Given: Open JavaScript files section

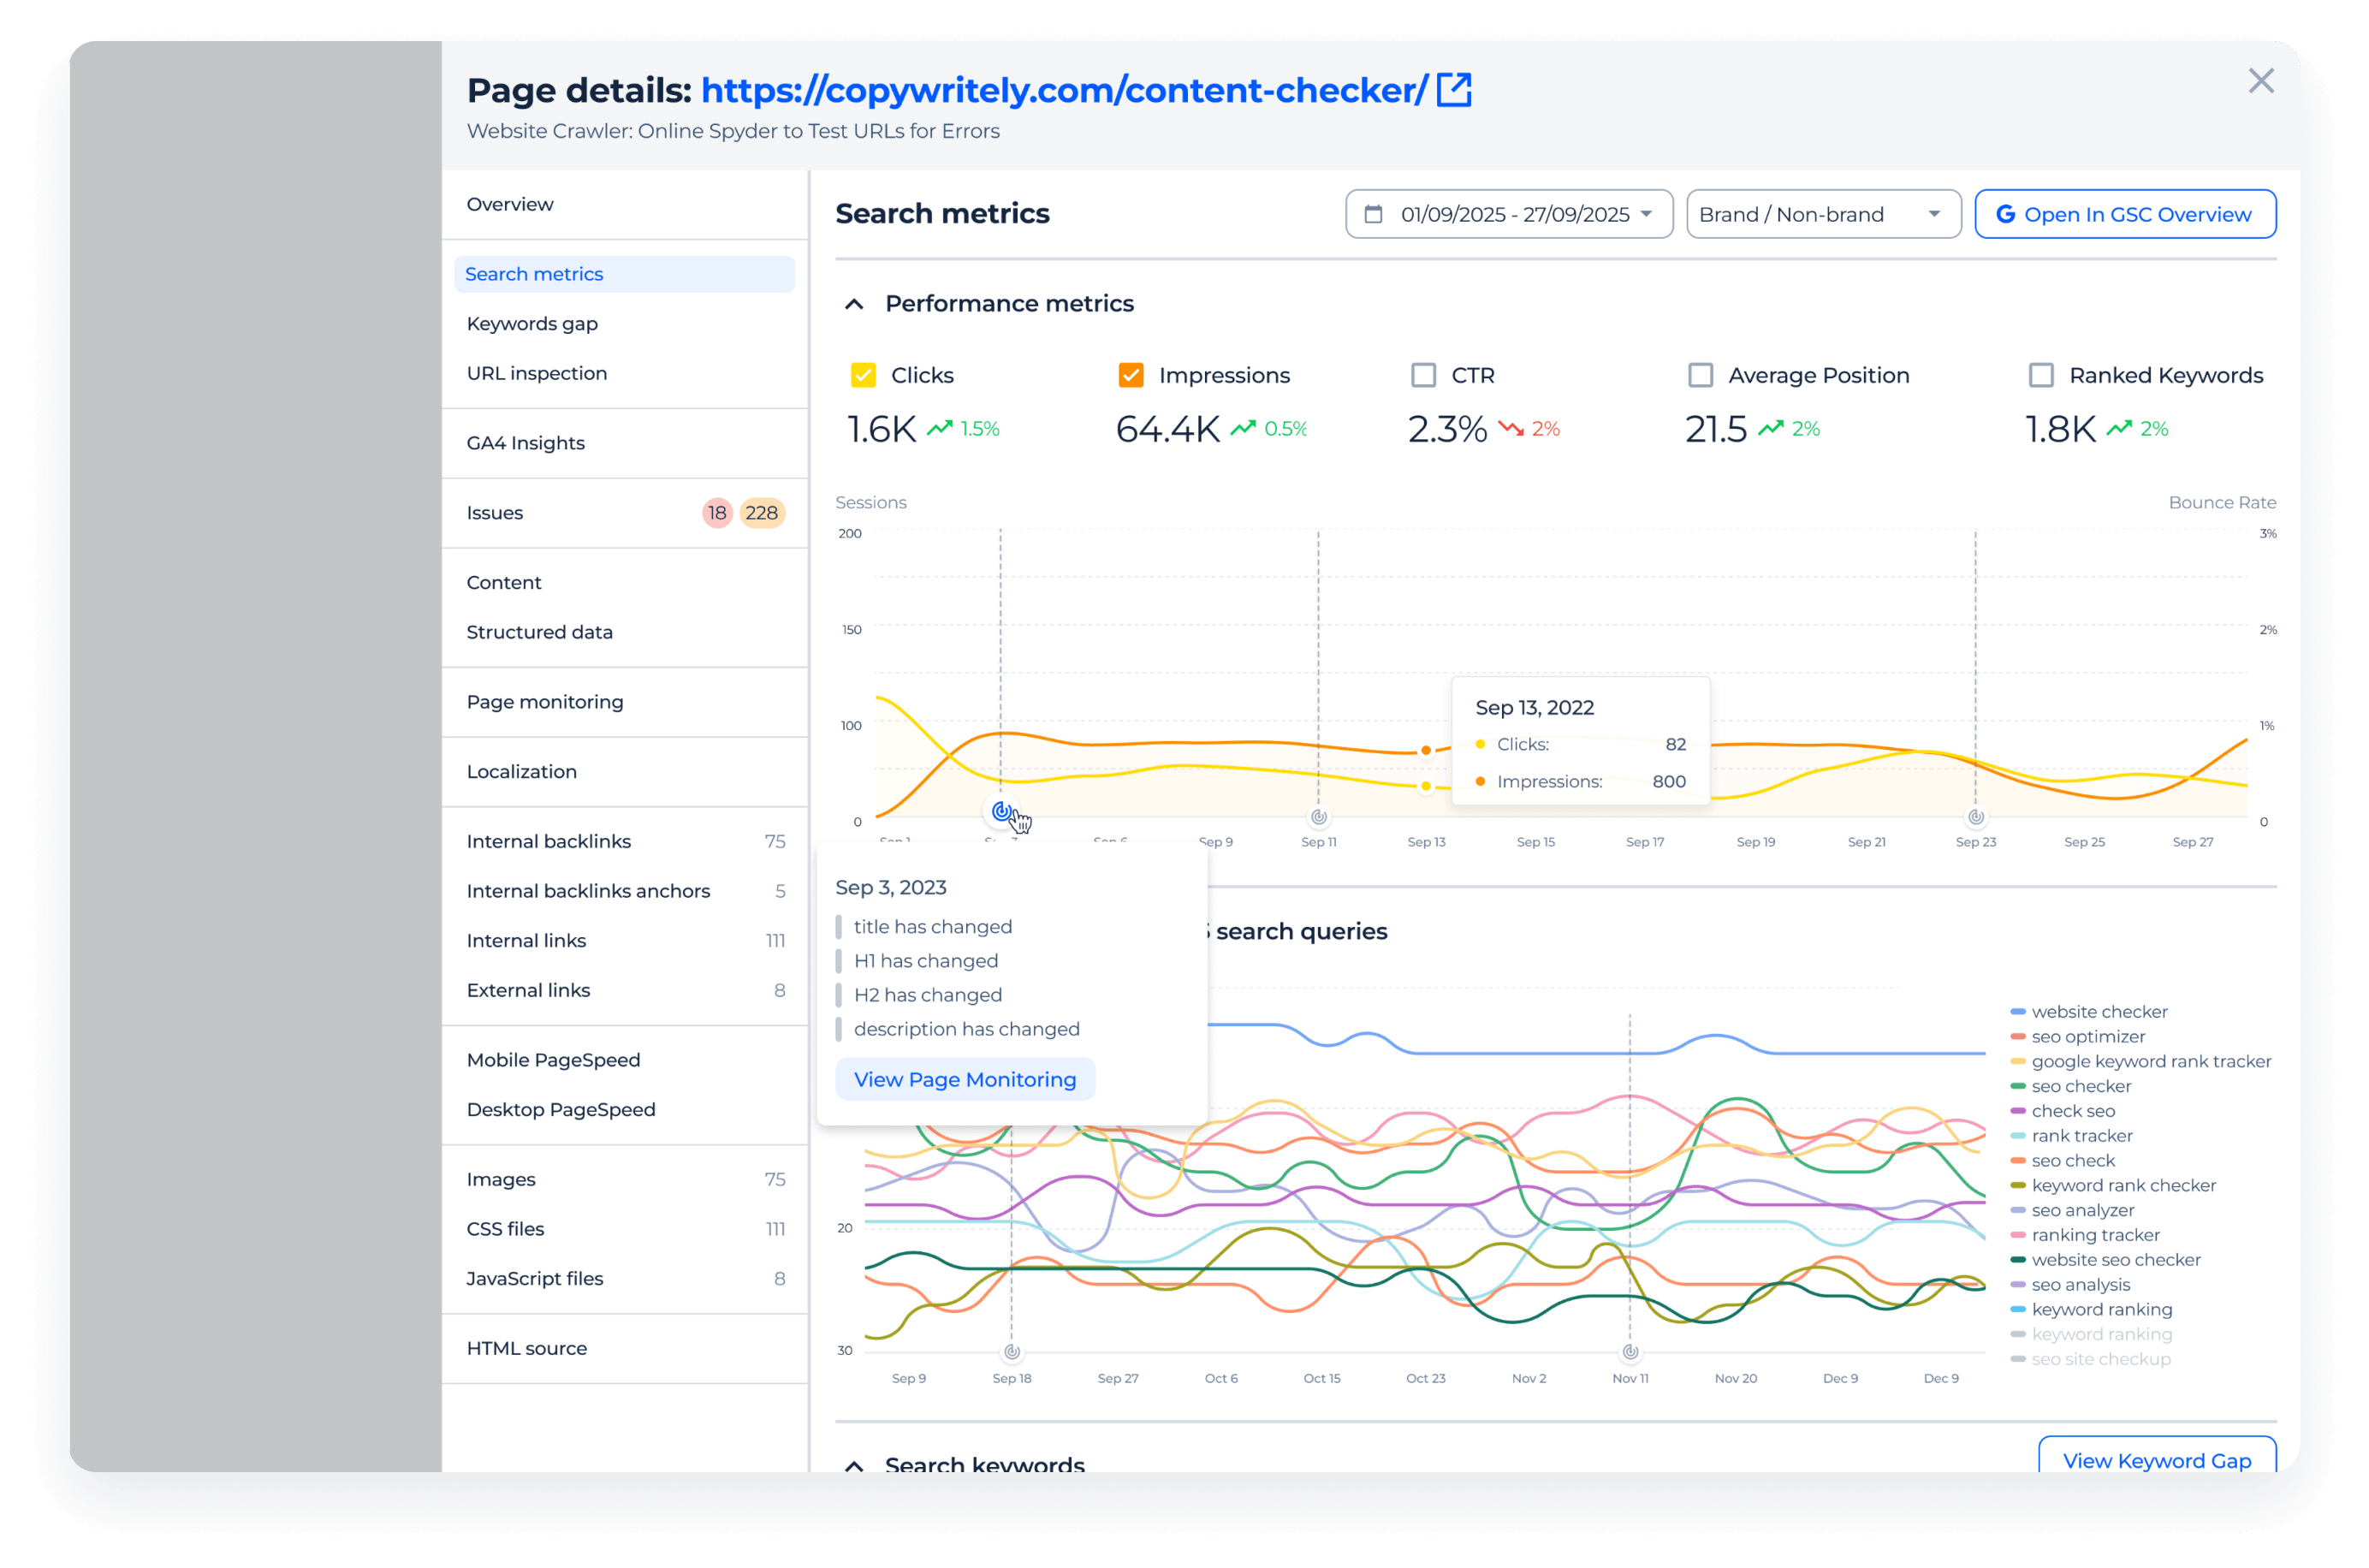Looking at the screenshot, I should tap(624, 1279).
